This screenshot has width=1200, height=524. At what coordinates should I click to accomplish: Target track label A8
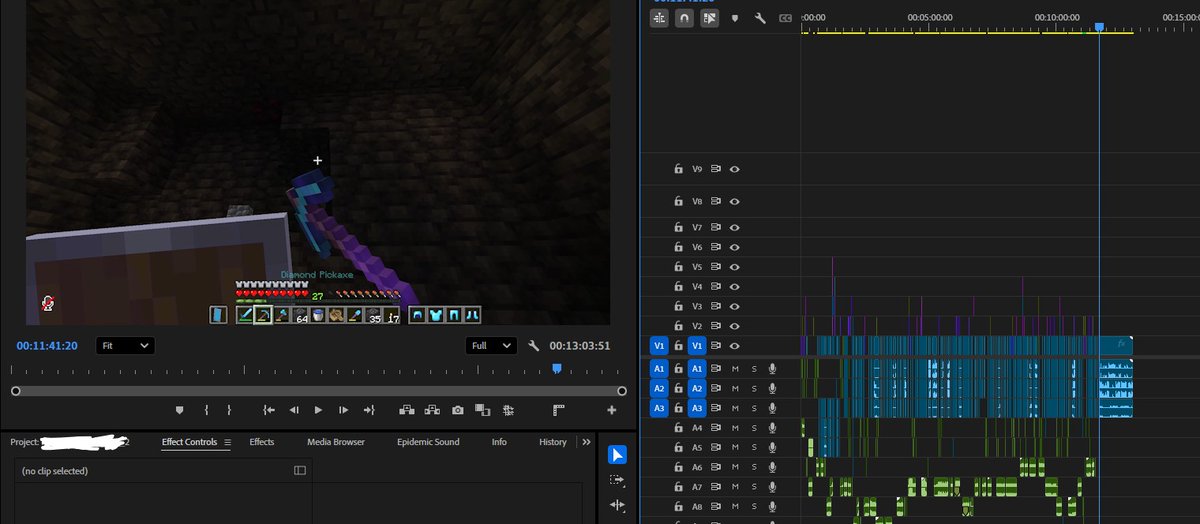coord(698,506)
